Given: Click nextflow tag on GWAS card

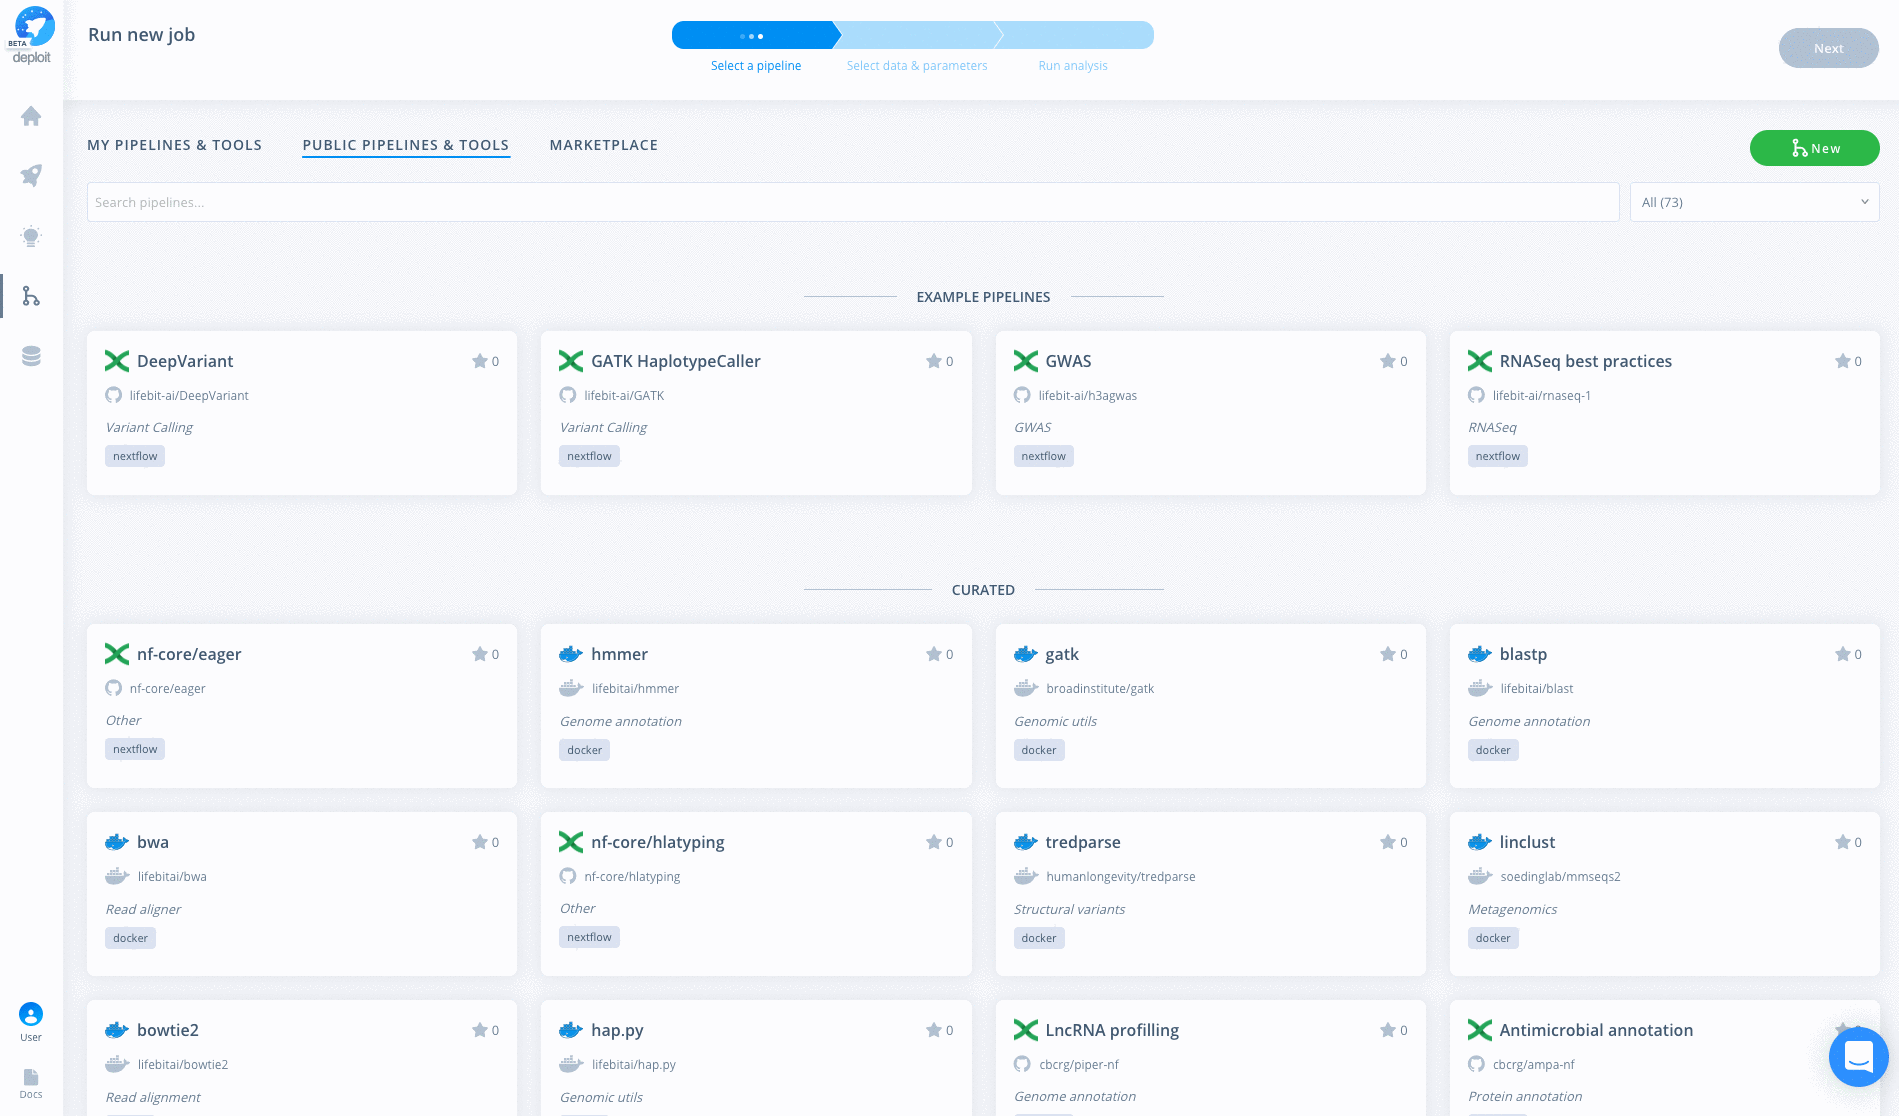Looking at the screenshot, I should 1043,456.
